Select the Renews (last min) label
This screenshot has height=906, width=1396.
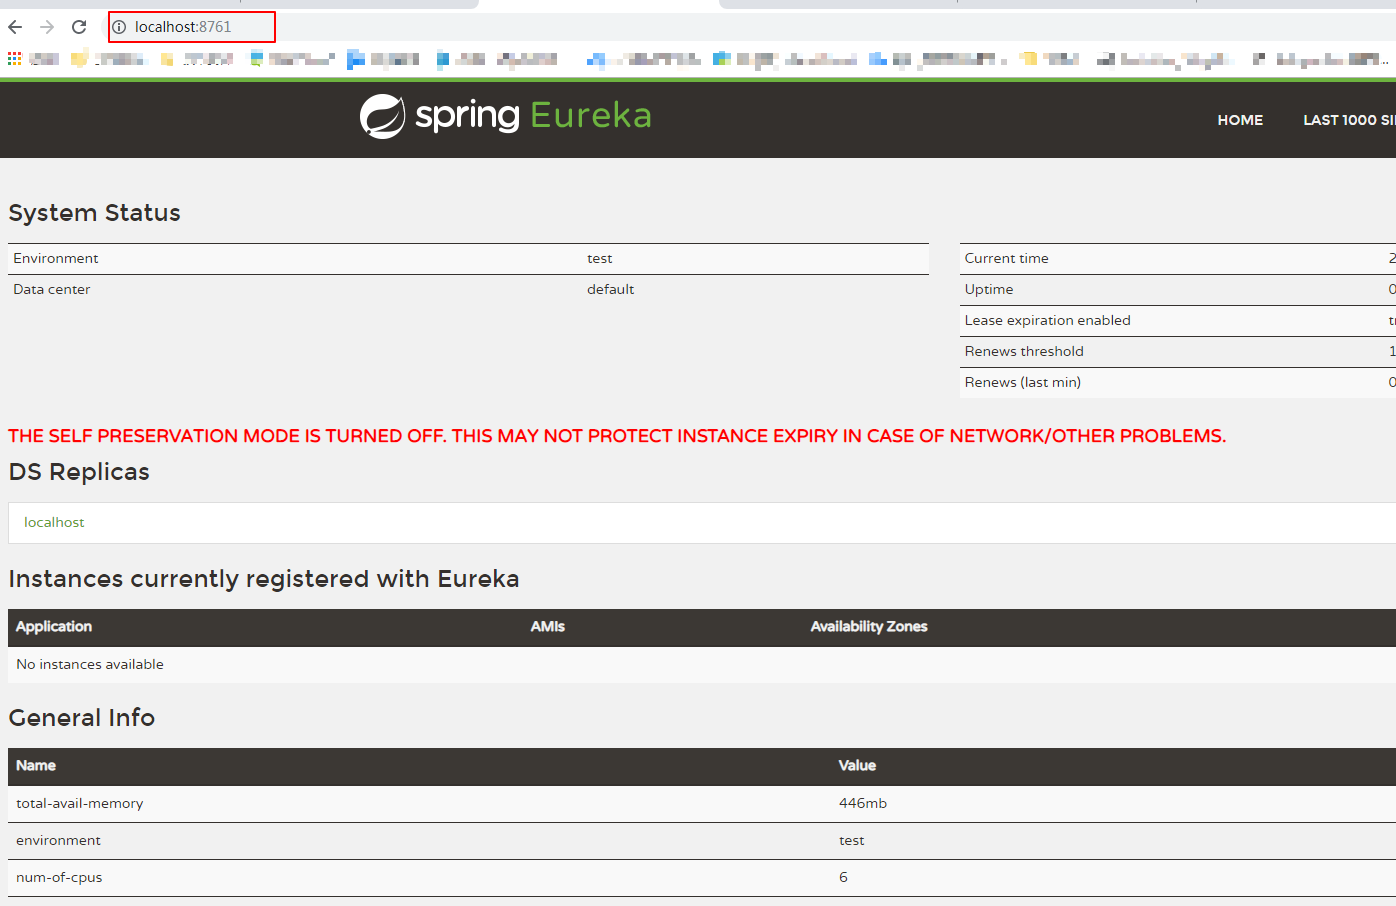click(1022, 382)
